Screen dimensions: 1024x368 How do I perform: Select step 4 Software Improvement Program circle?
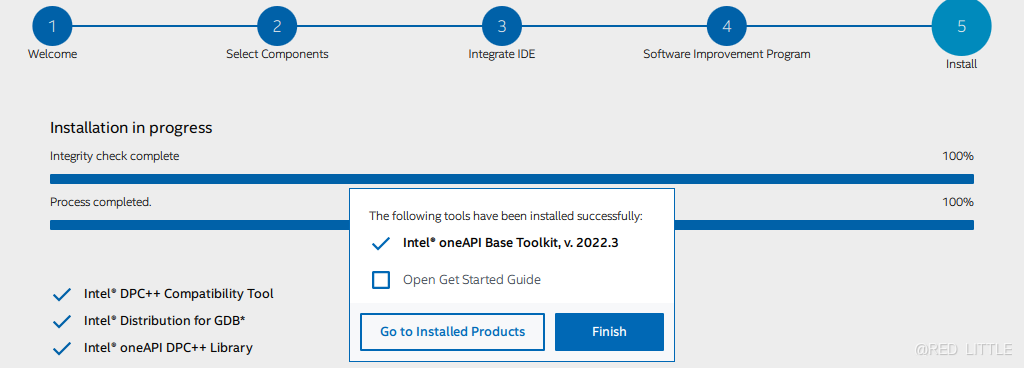click(x=727, y=26)
